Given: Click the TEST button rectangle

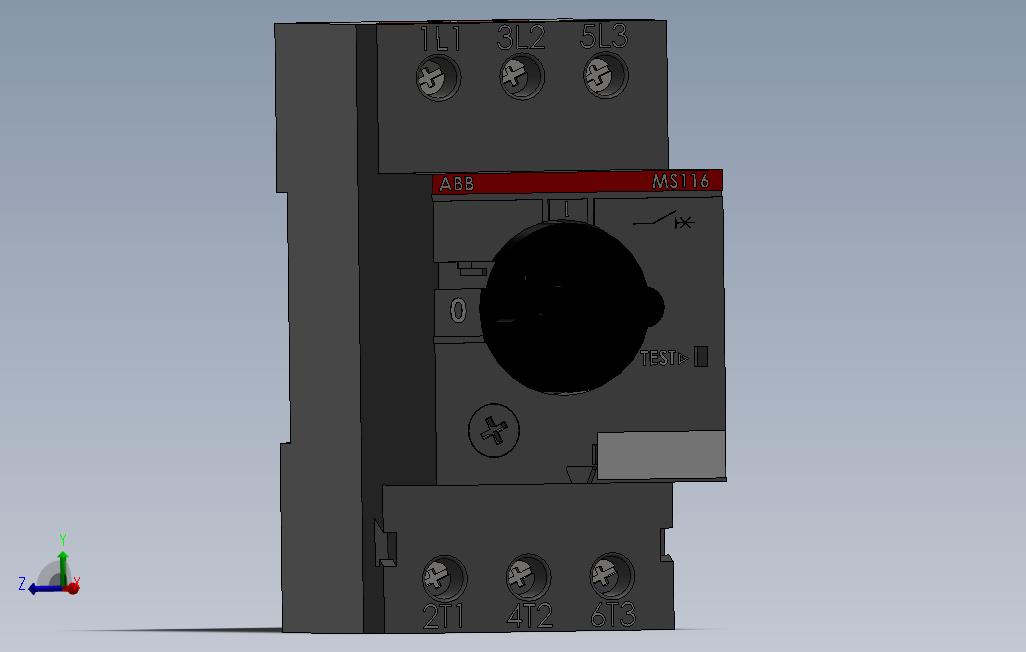Looking at the screenshot, I should (x=701, y=357).
